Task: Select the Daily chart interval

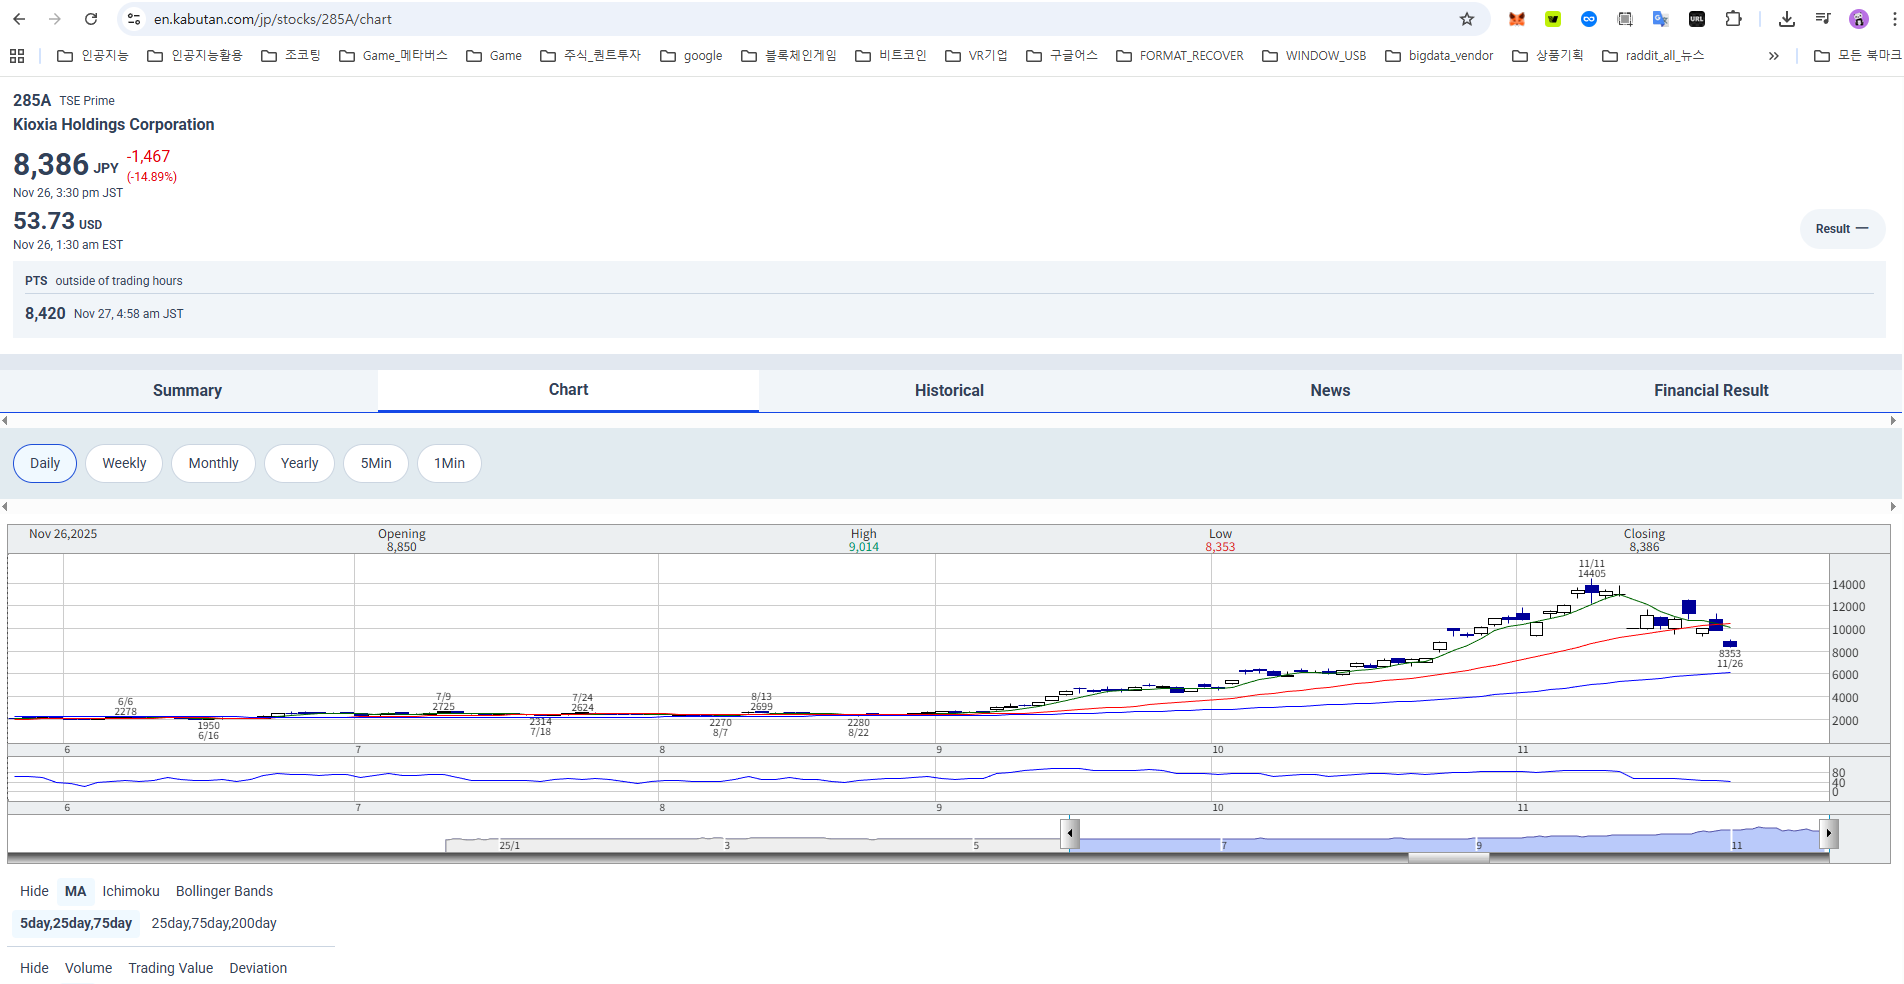Action: [45, 463]
